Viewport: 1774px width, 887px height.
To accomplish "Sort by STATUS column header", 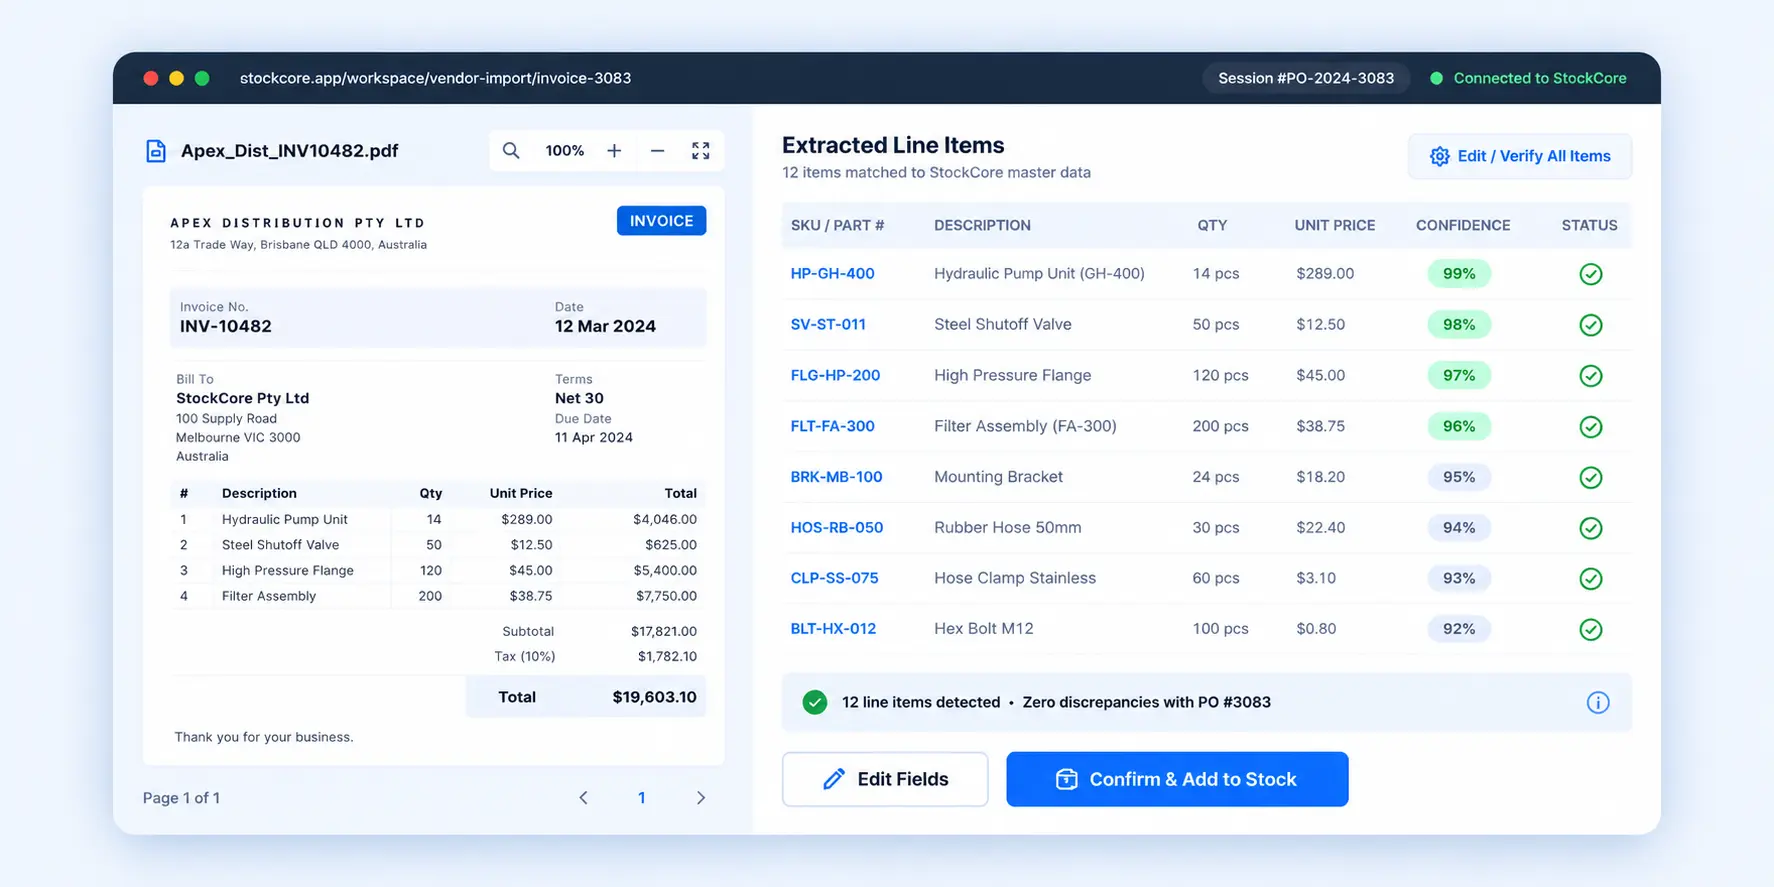I will coord(1589,226).
